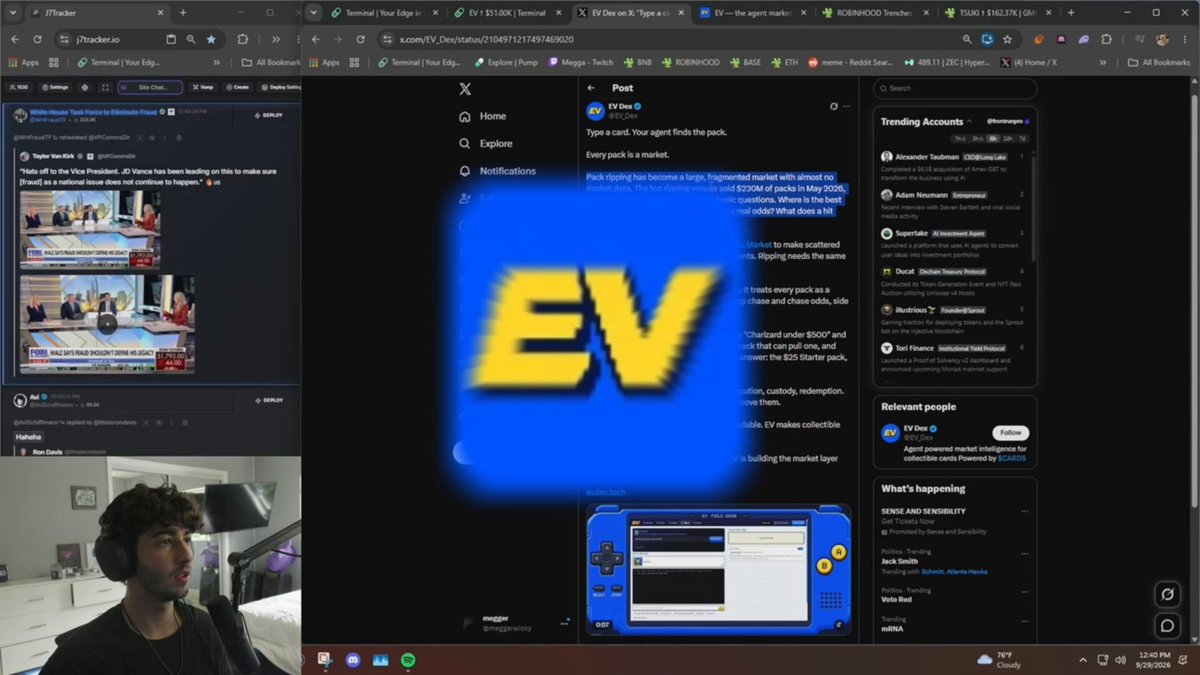
Task: Open Home in the X sidebar
Action: (x=483, y=116)
